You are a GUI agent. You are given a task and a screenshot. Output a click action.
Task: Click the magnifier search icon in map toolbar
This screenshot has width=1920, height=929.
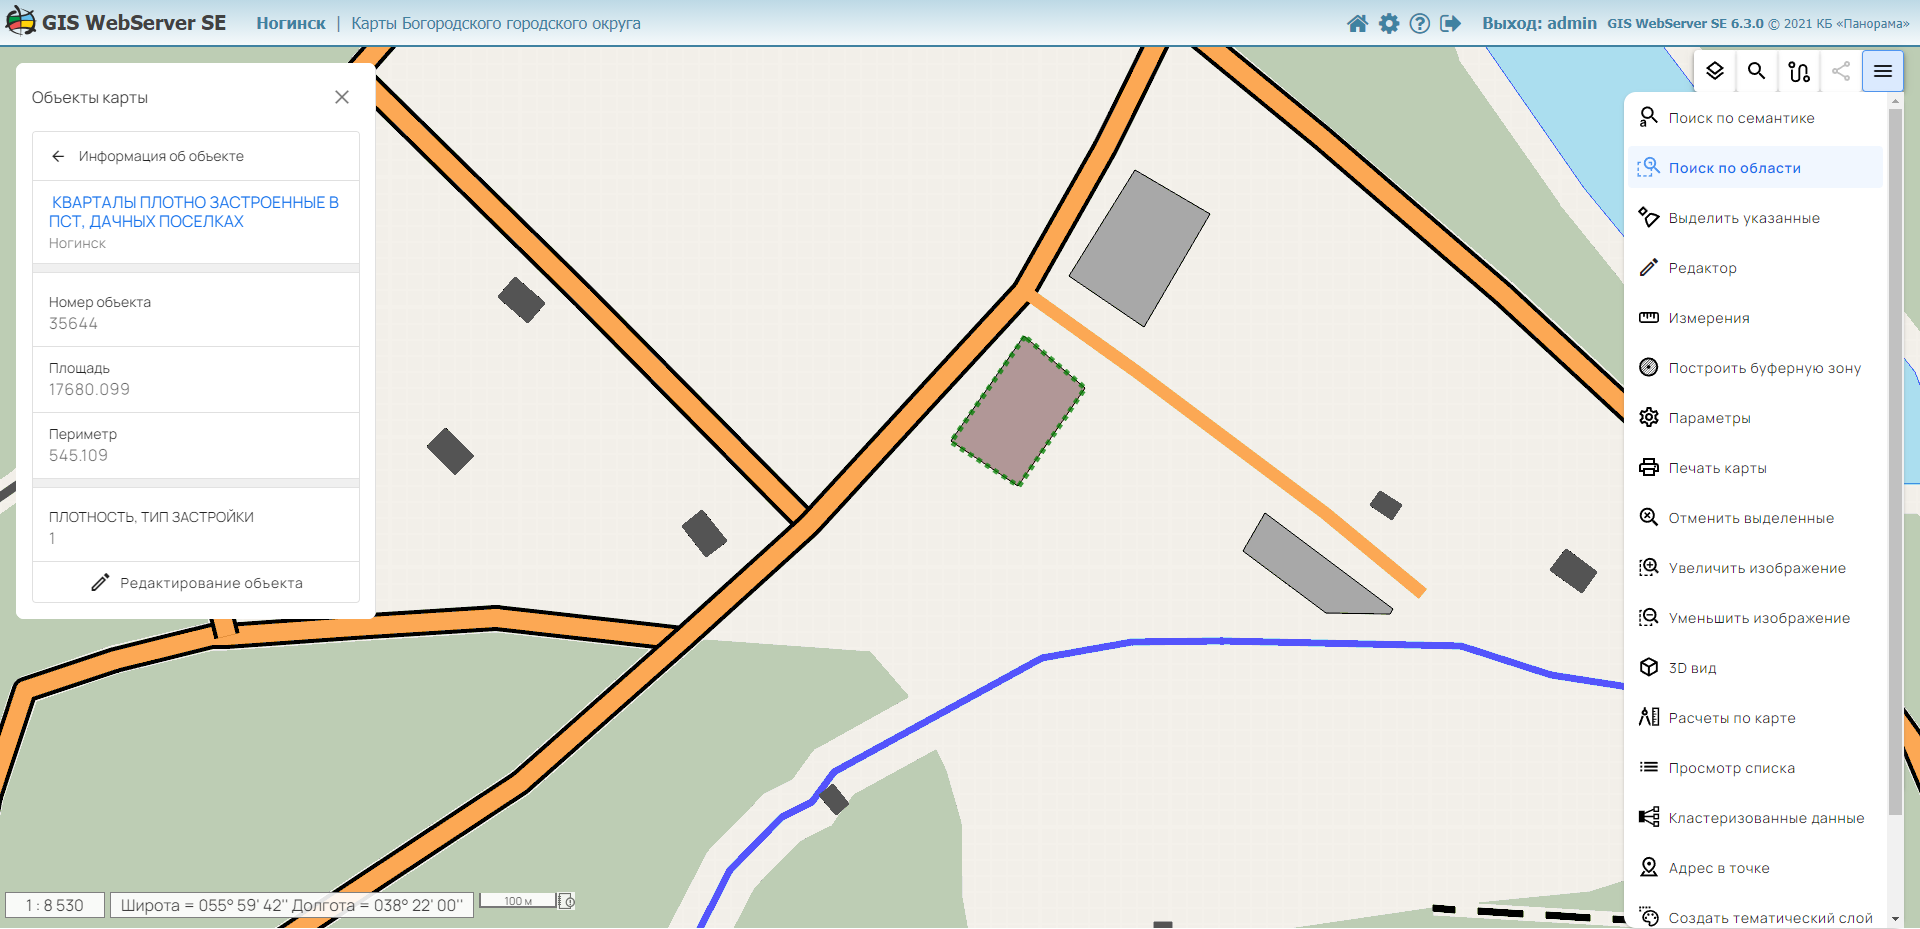[1756, 71]
